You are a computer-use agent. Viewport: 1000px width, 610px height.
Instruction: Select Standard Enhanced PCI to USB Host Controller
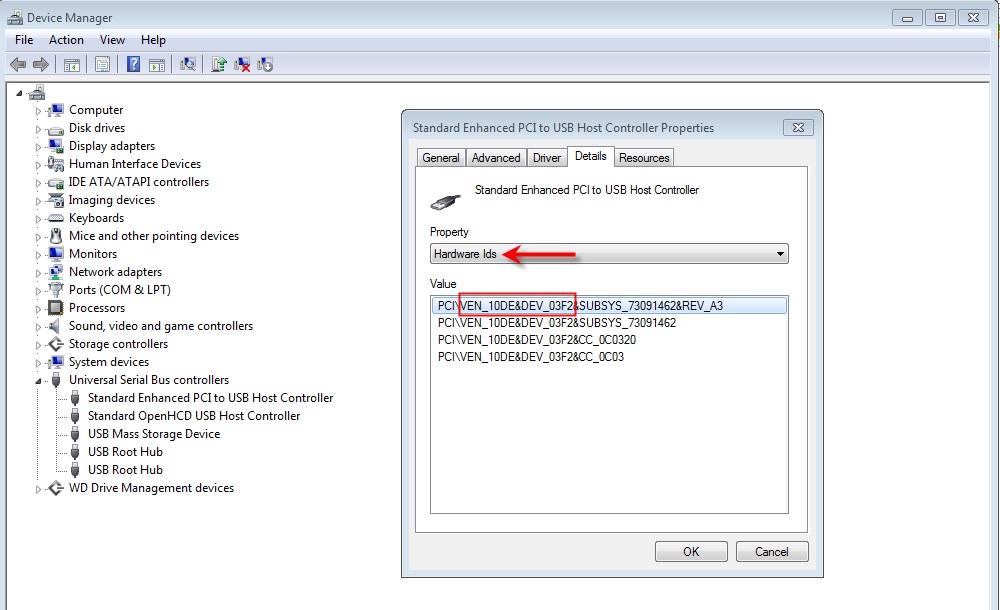tap(210, 398)
